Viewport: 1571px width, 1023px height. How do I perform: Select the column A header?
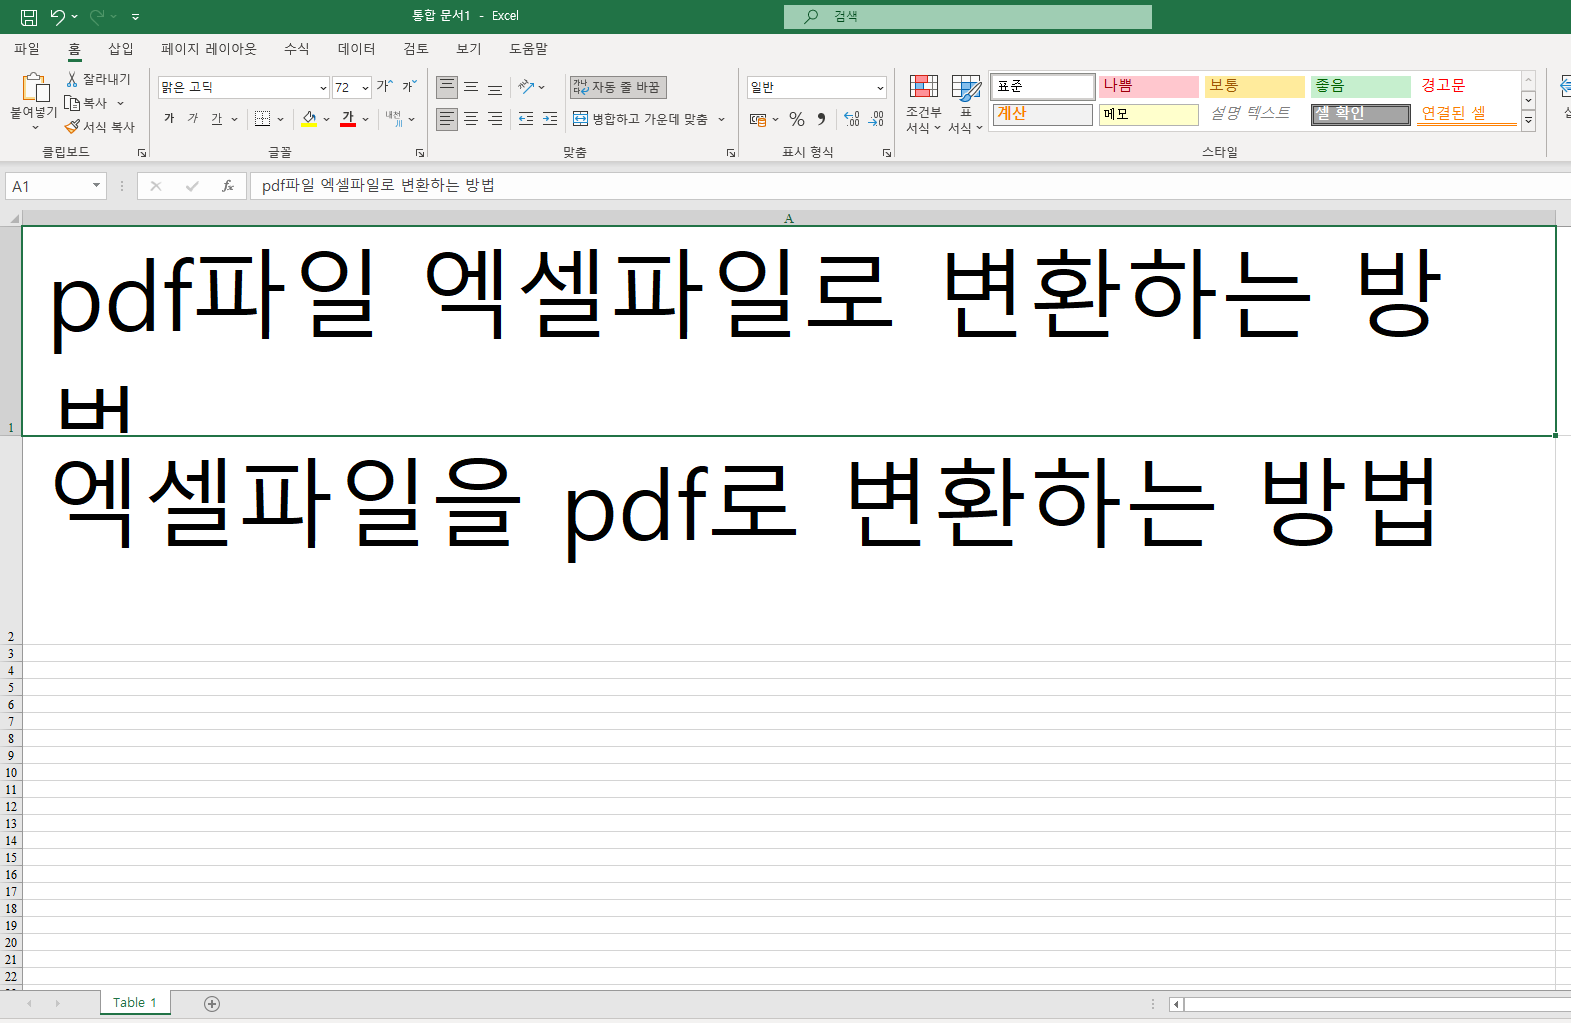point(789,218)
